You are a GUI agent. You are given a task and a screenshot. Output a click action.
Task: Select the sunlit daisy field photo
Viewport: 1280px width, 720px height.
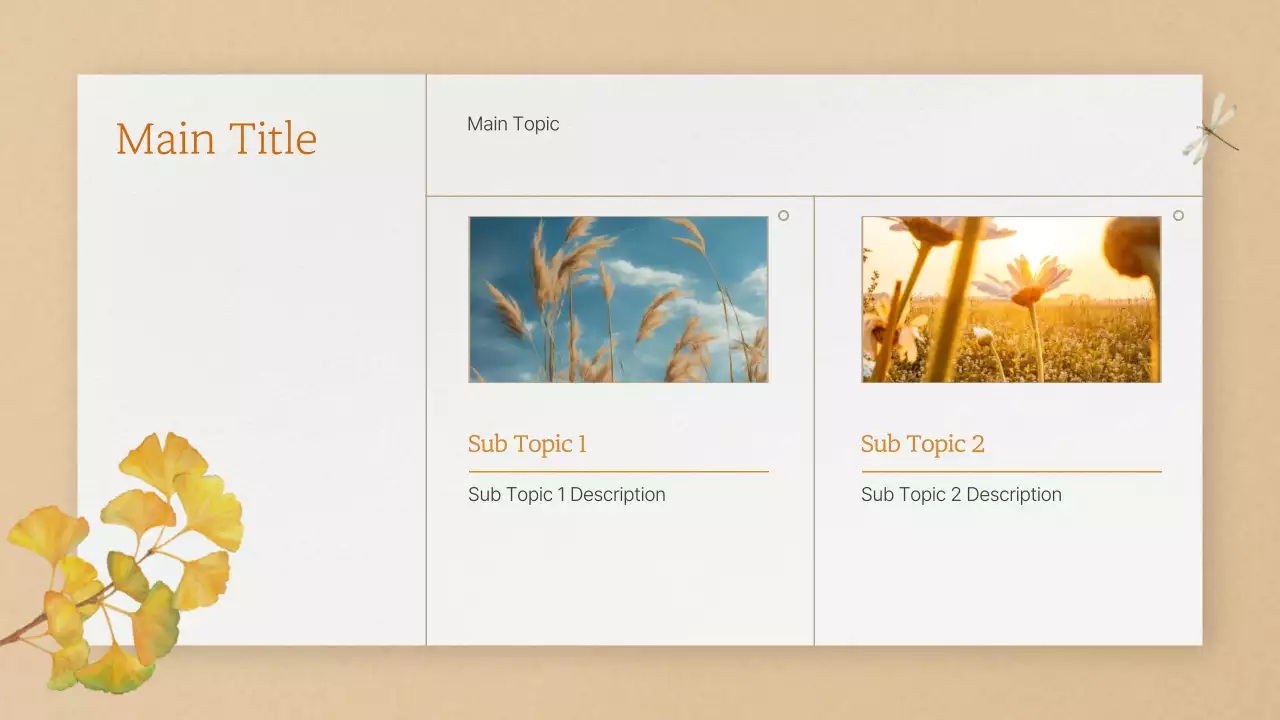tap(1011, 299)
